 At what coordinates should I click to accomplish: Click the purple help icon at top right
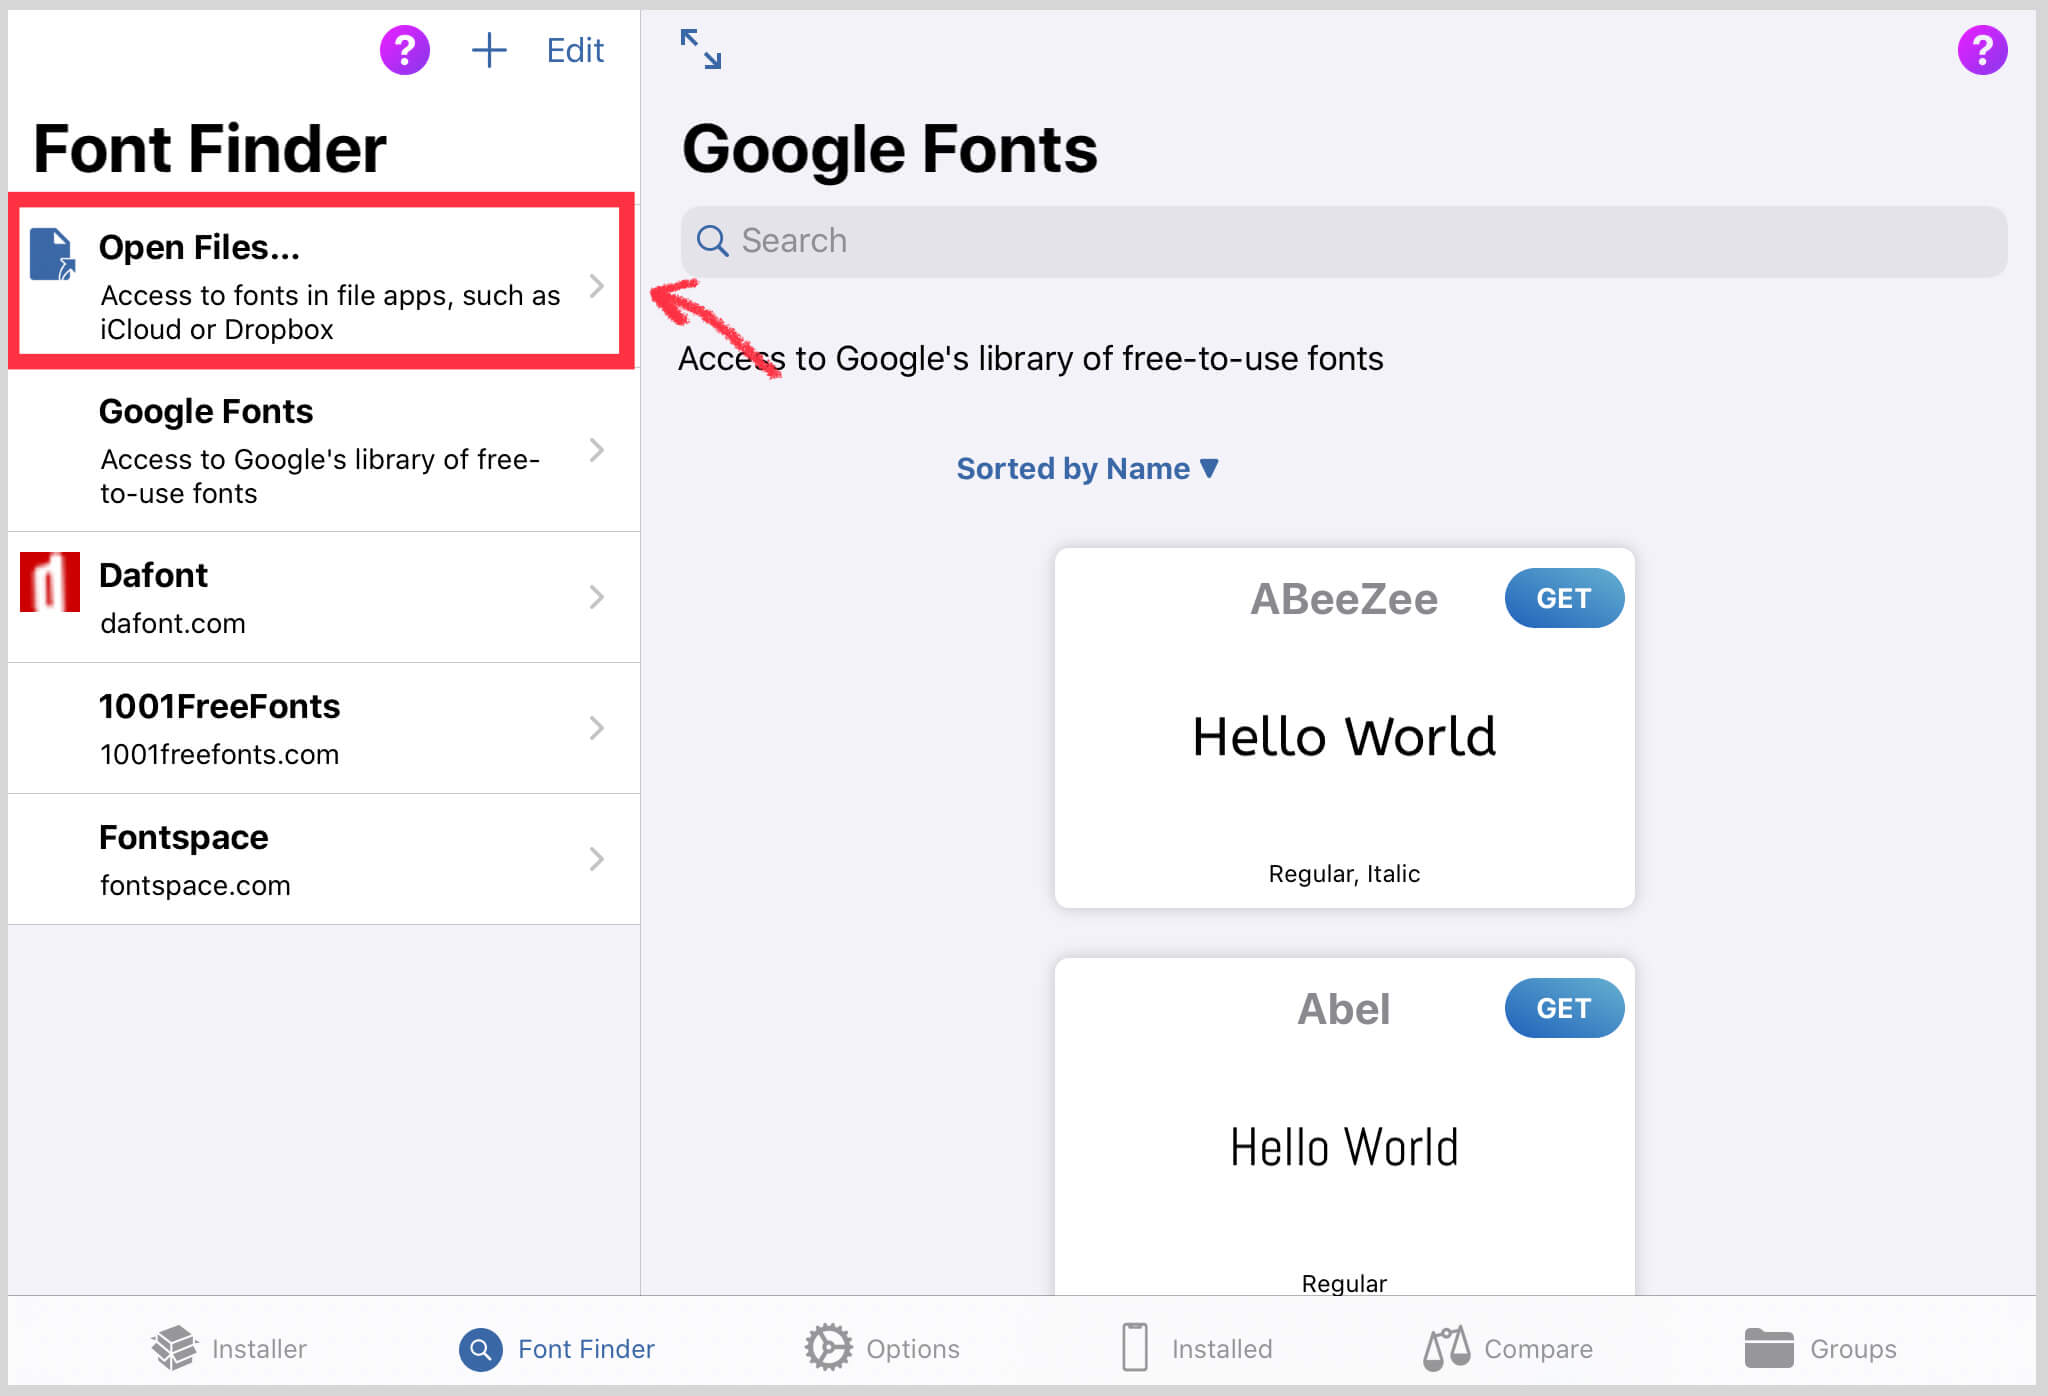1981,50
